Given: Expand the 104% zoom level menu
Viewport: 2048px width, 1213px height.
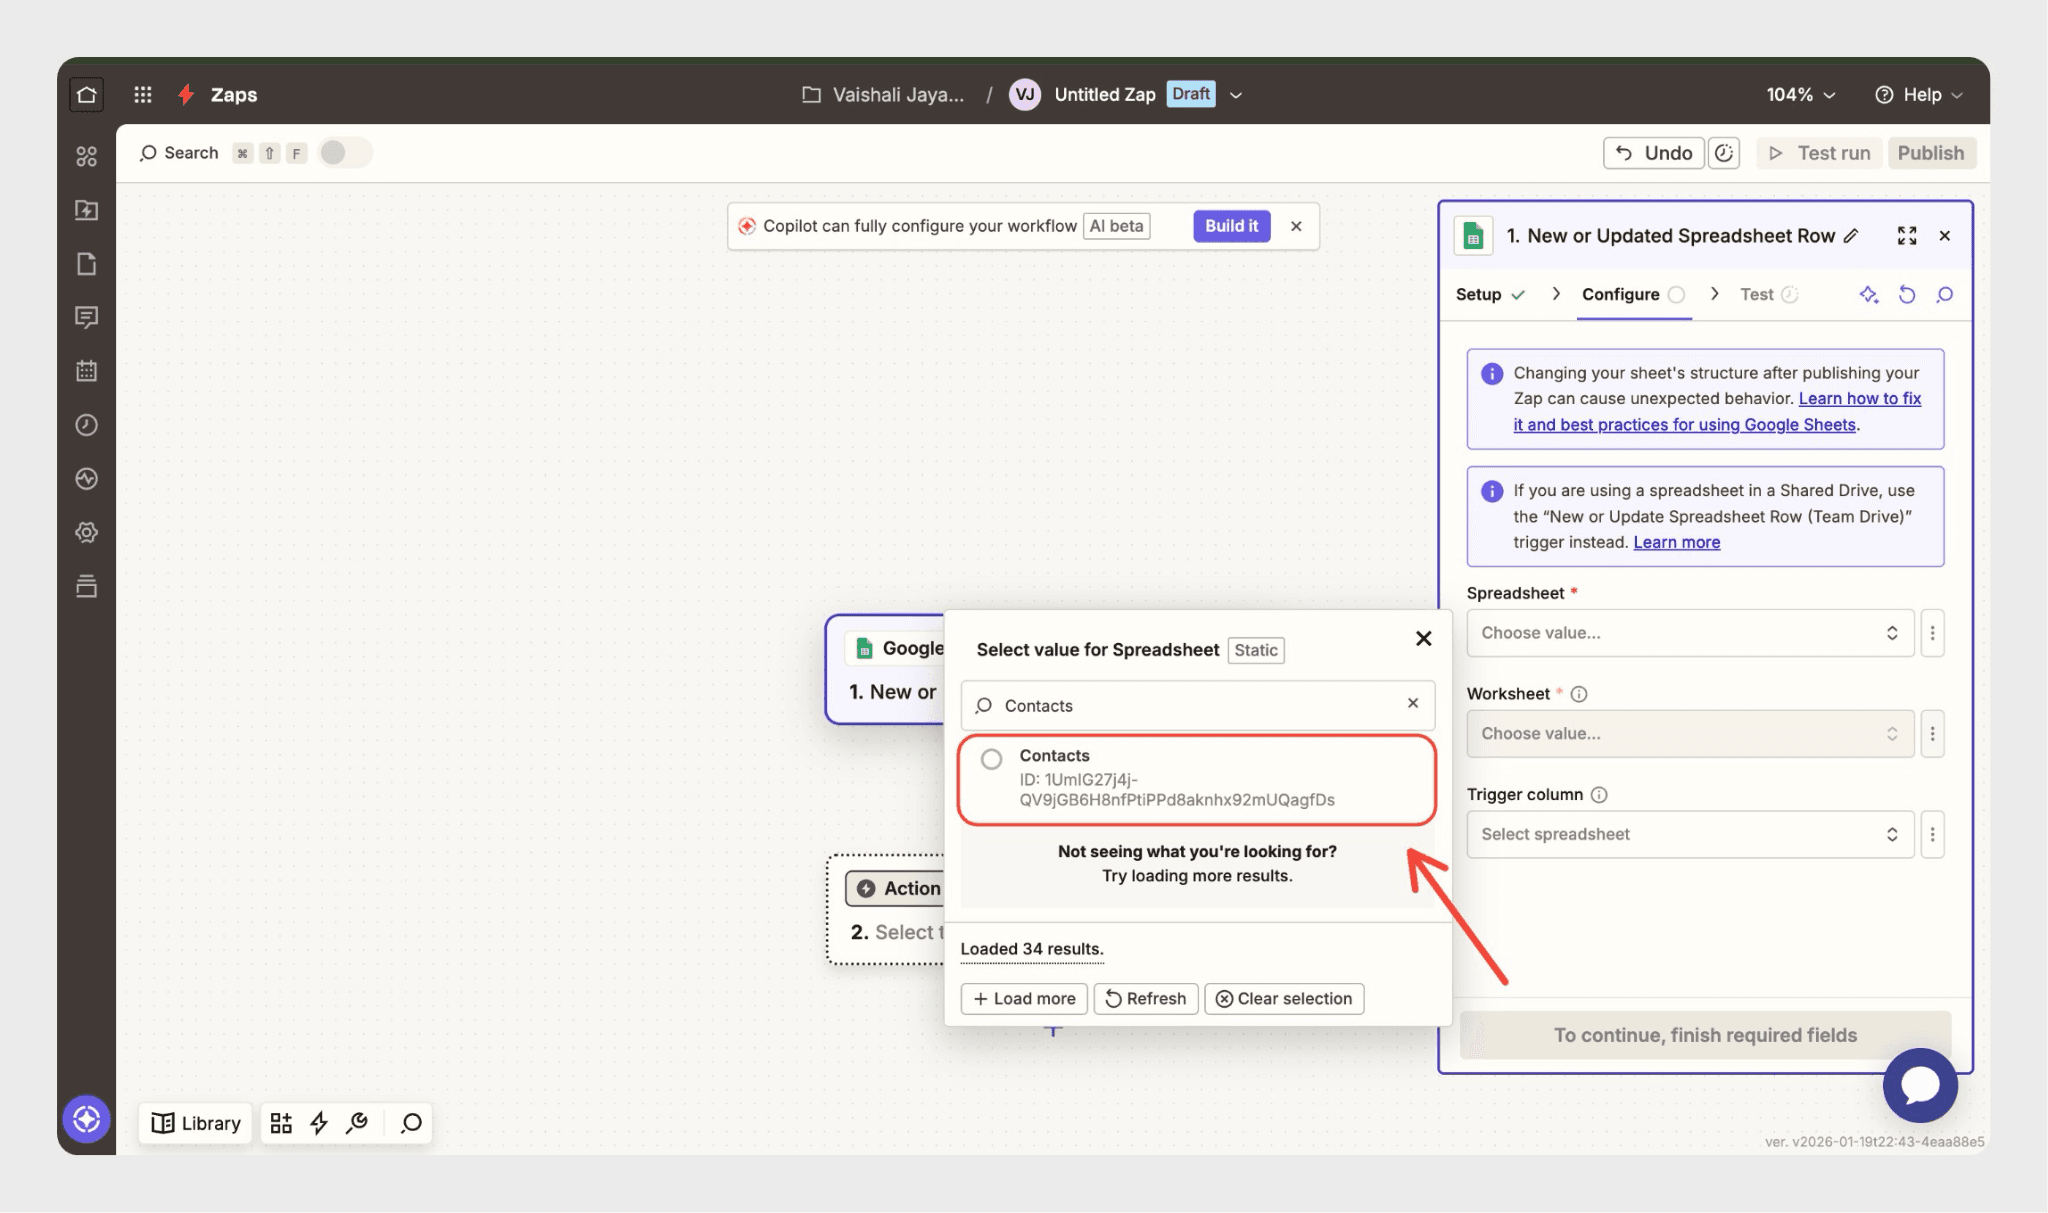Looking at the screenshot, I should point(1800,94).
